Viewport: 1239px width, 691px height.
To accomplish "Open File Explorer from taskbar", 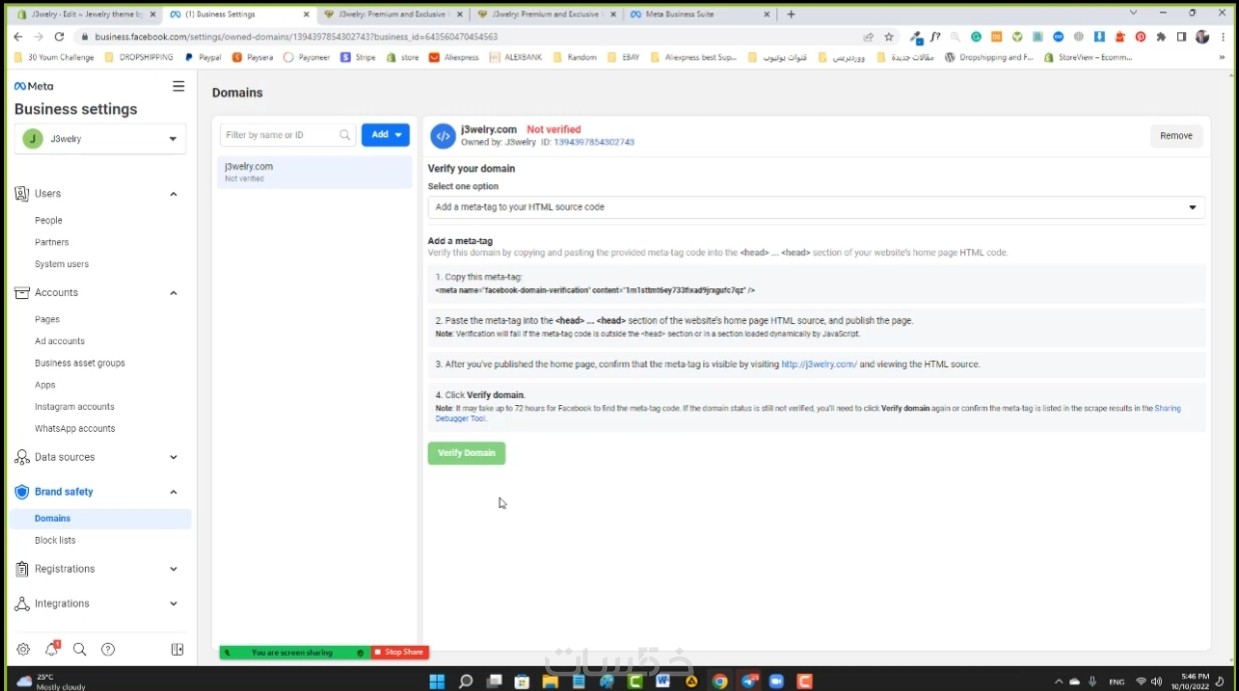I will (551, 681).
